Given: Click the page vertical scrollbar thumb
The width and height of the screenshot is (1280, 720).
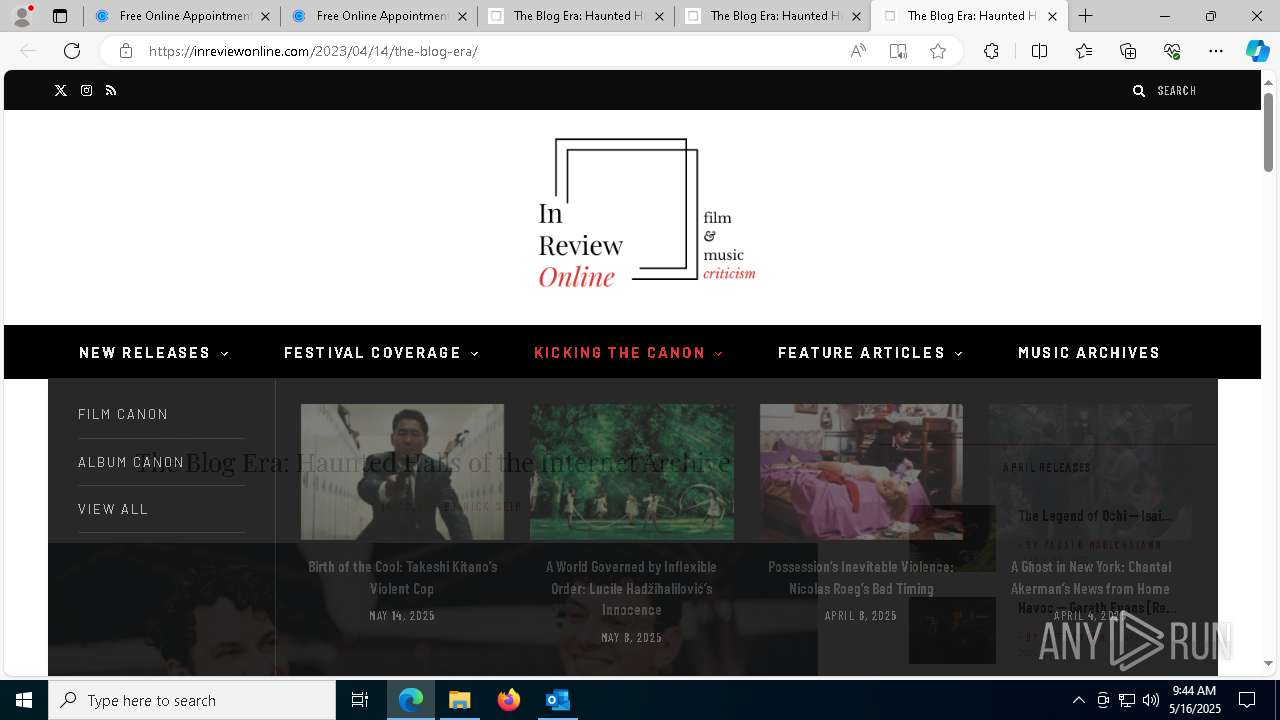Looking at the screenshot, I should [x=1268, y=132].
